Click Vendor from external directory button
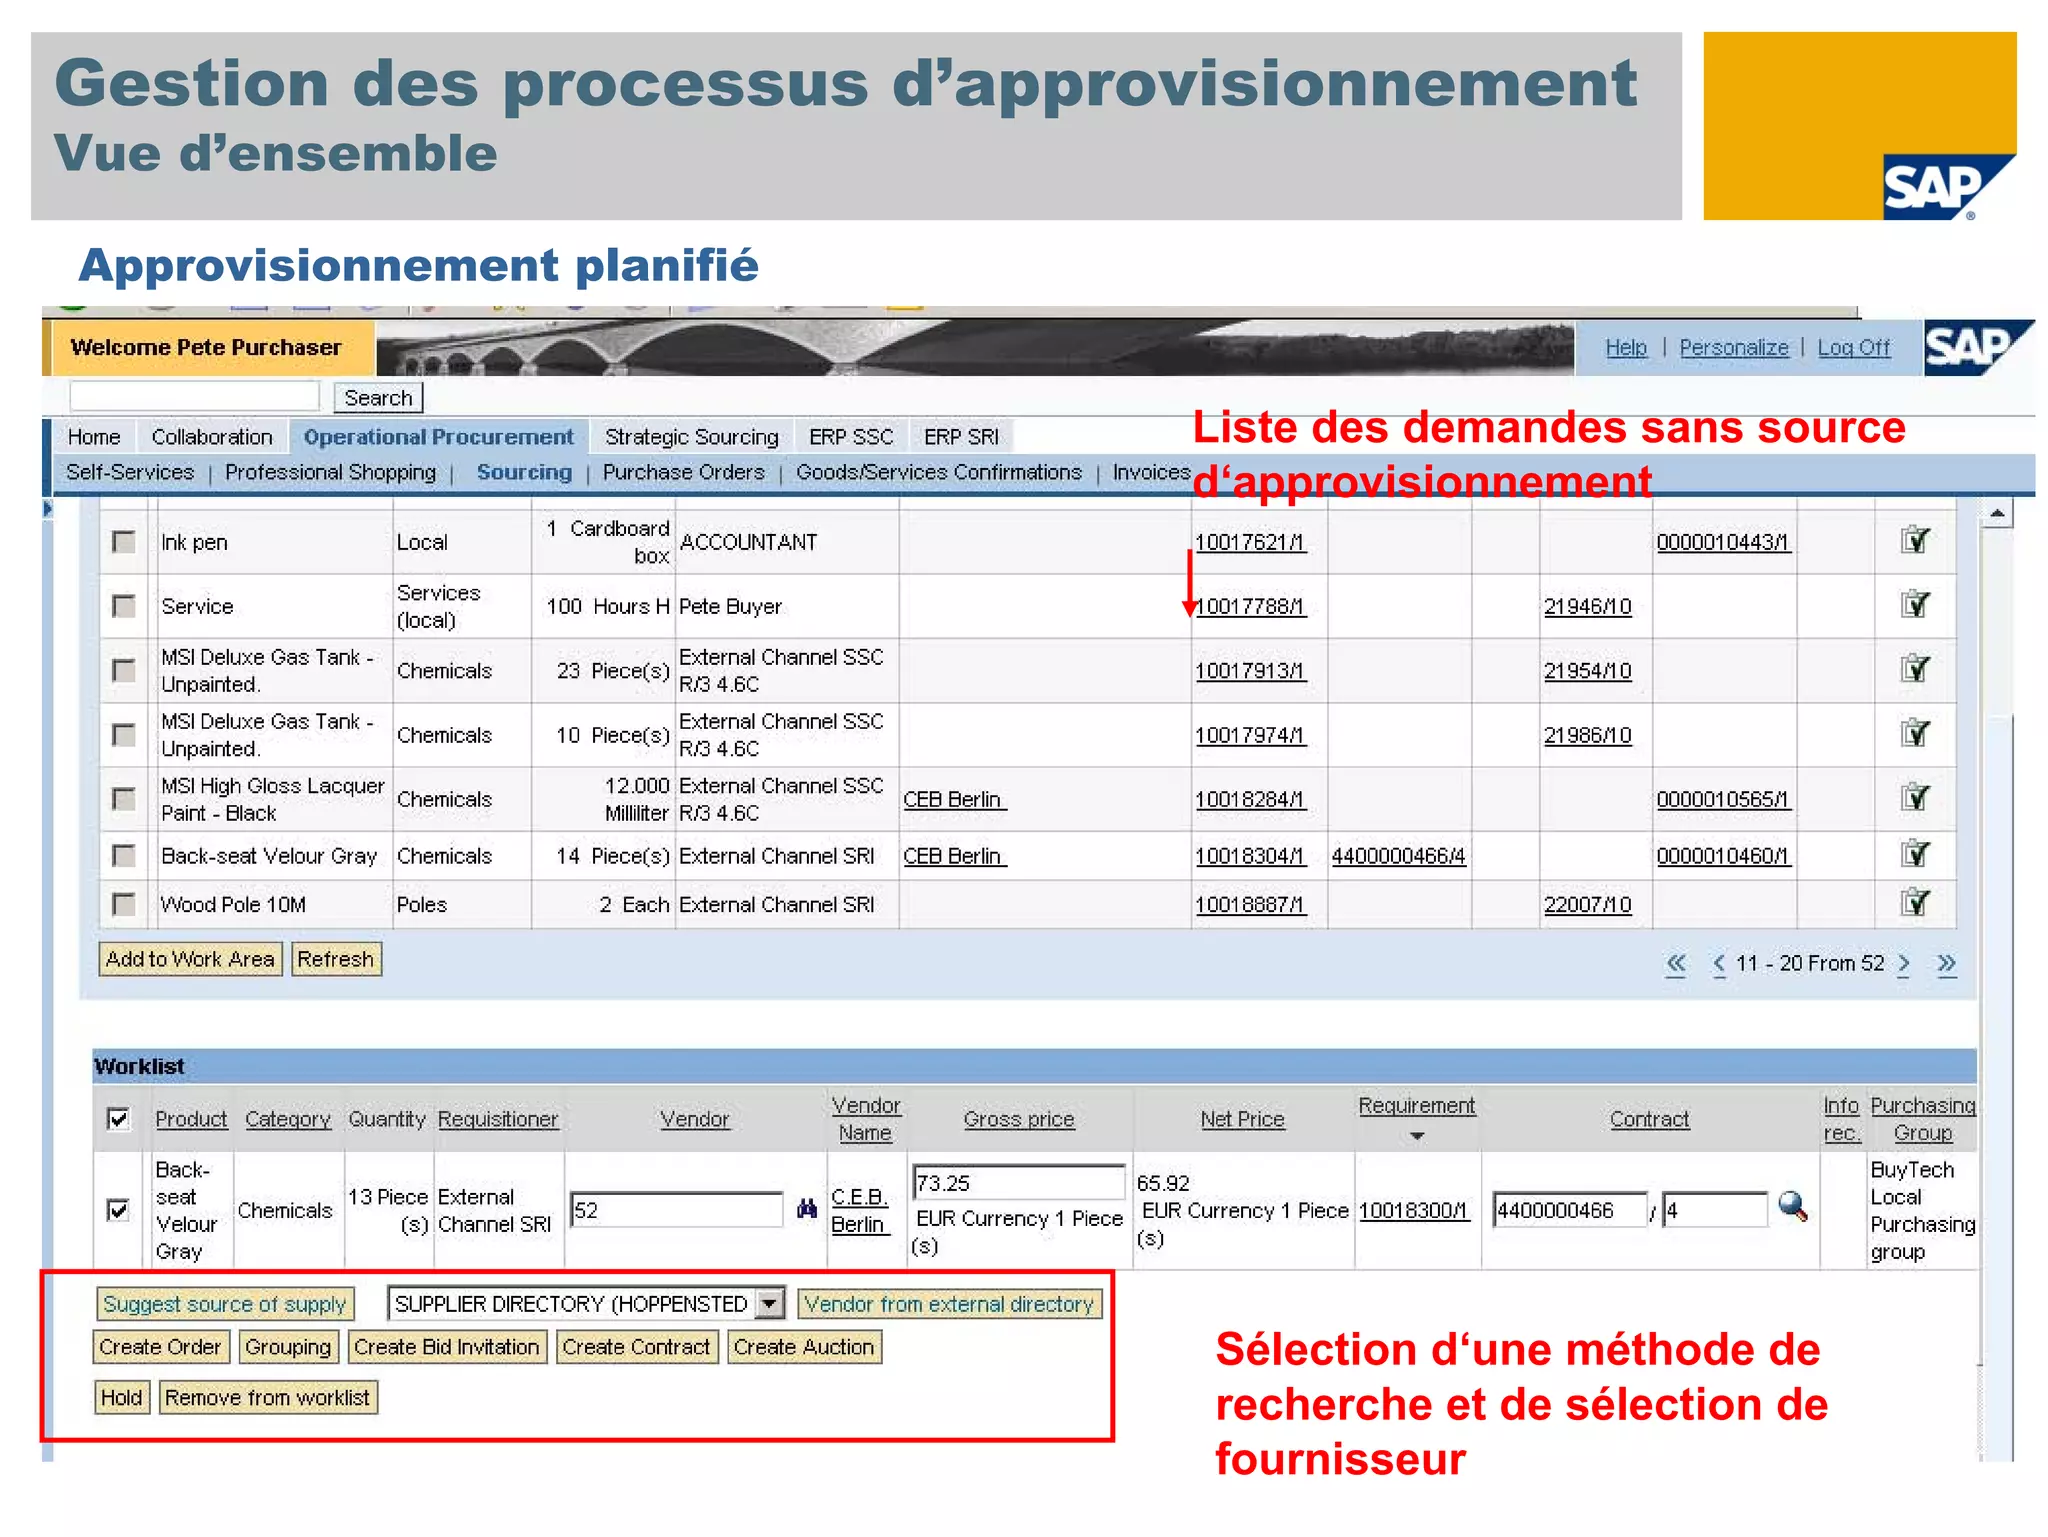Screen dimensions: 2048x1537 tap(949, 1304)
